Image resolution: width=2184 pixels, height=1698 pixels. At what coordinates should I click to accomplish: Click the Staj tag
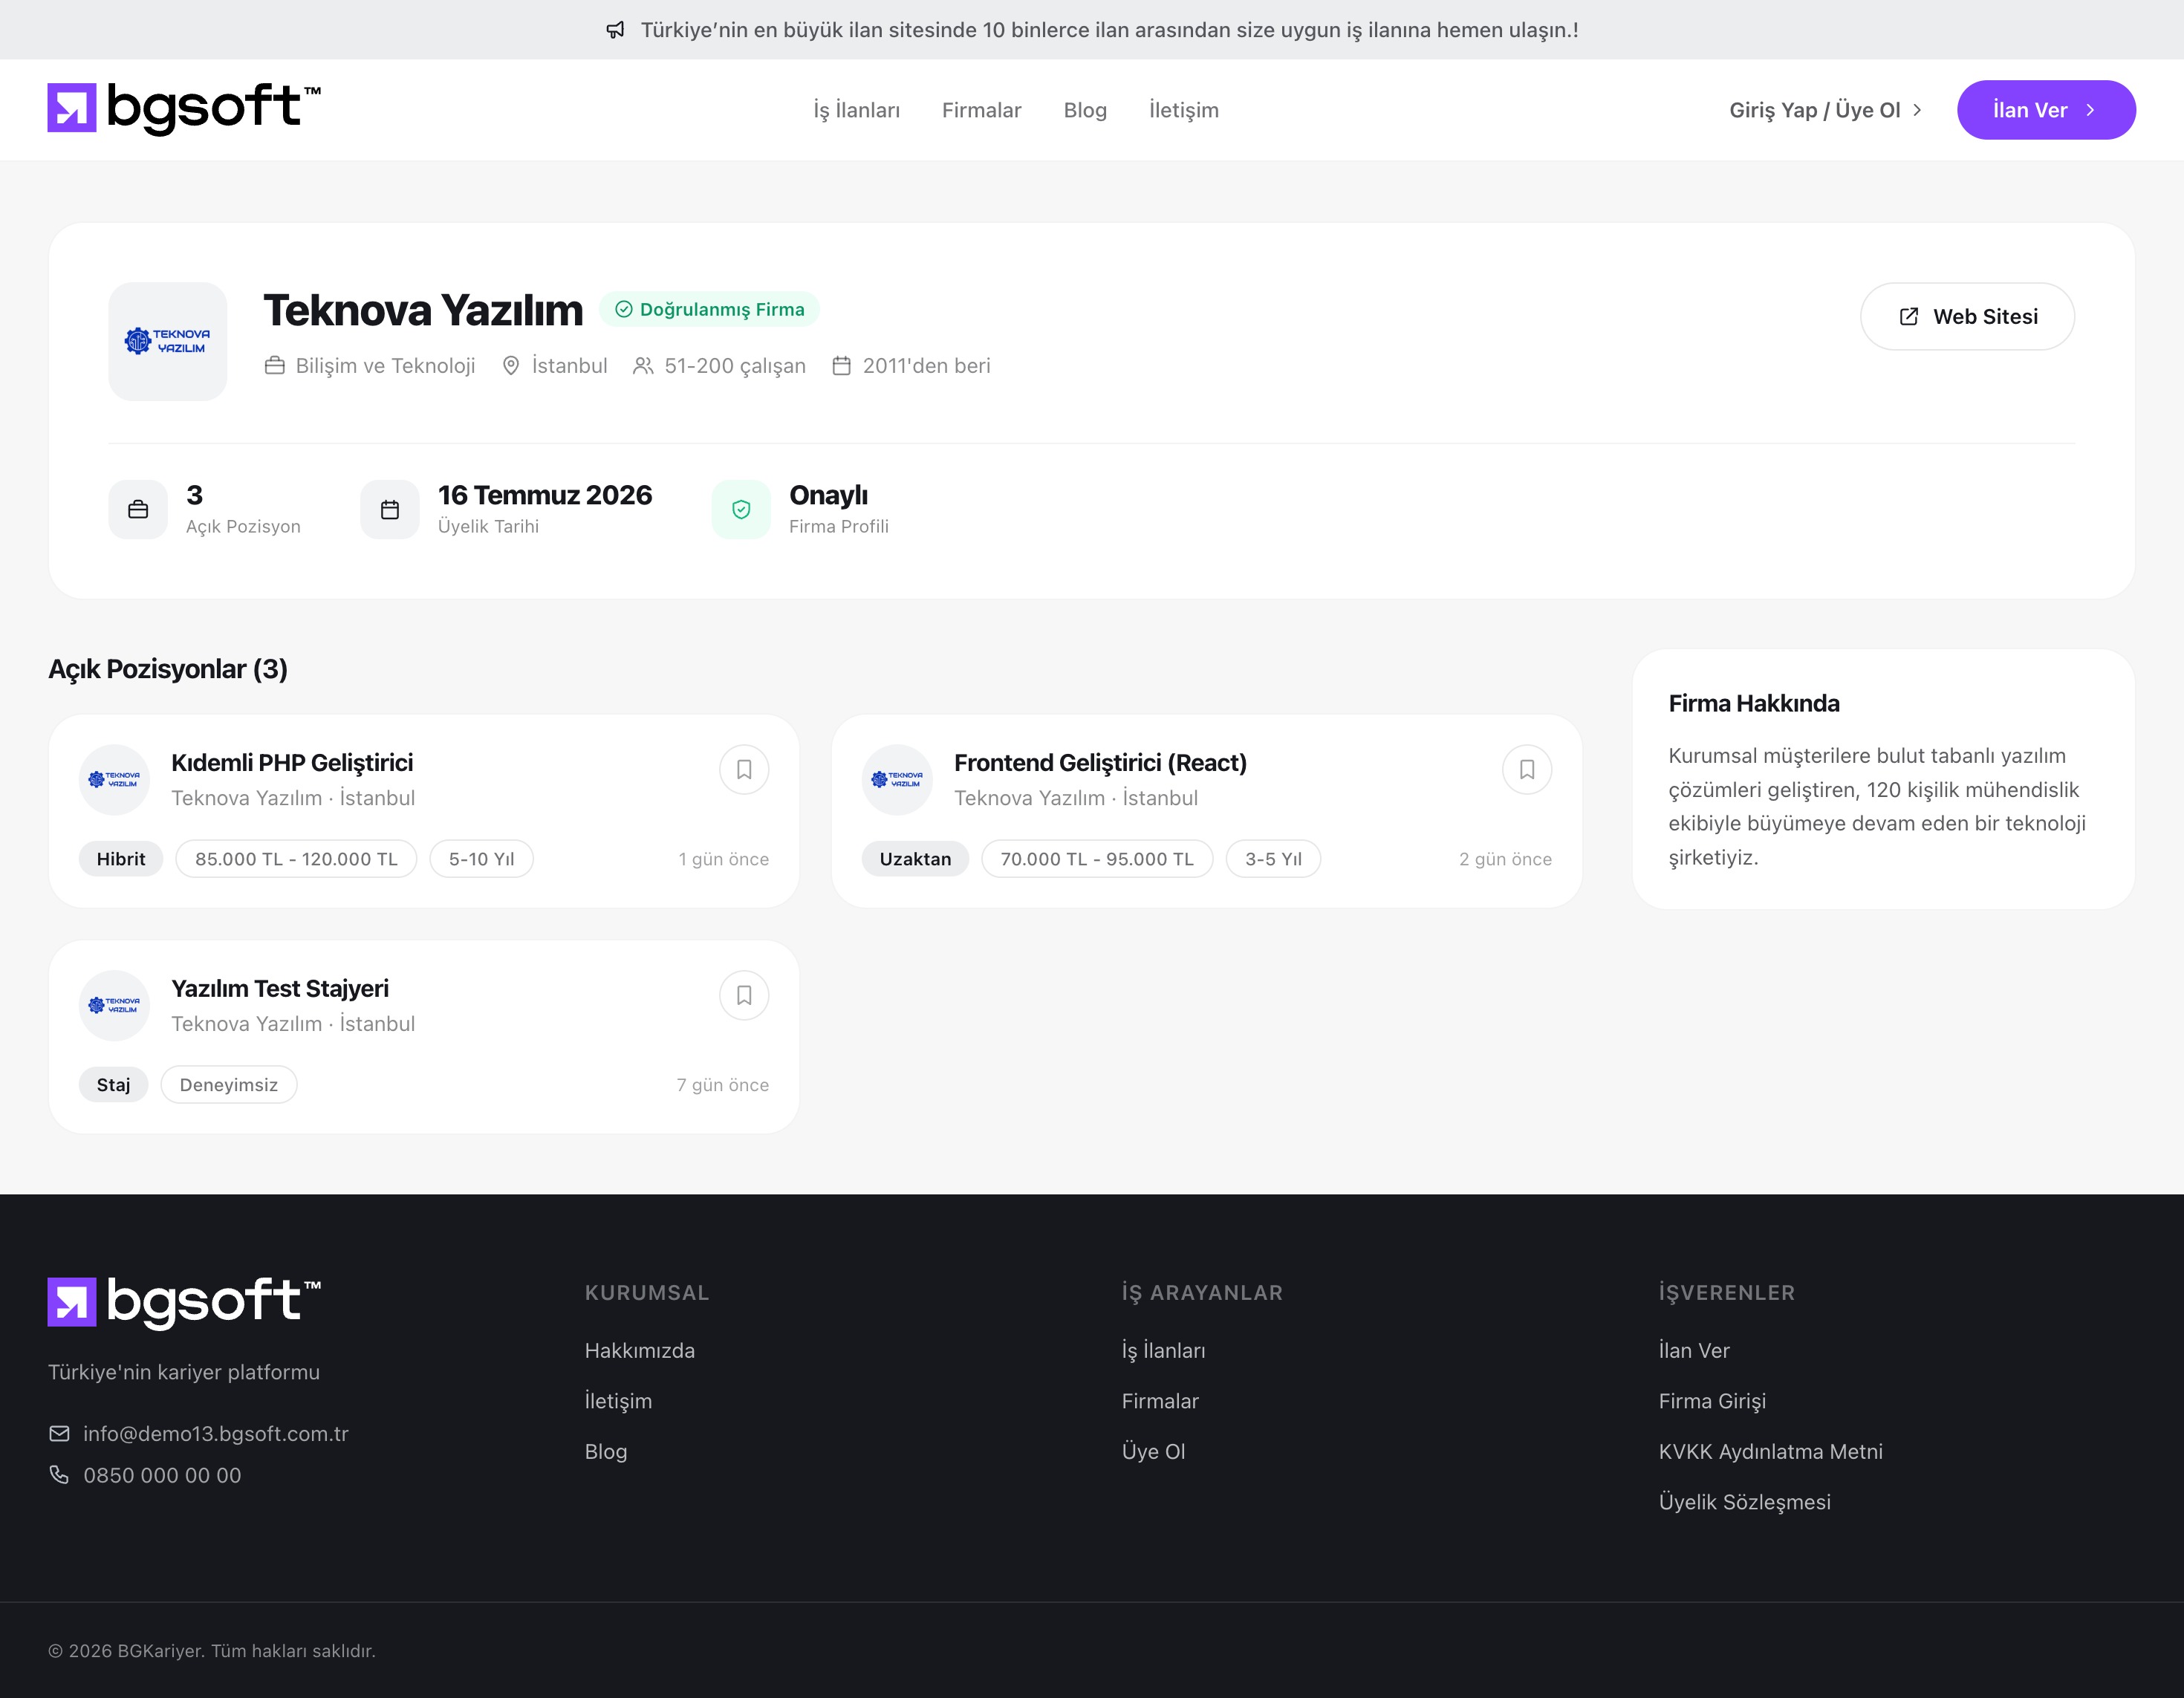(x=113, y=1085)
